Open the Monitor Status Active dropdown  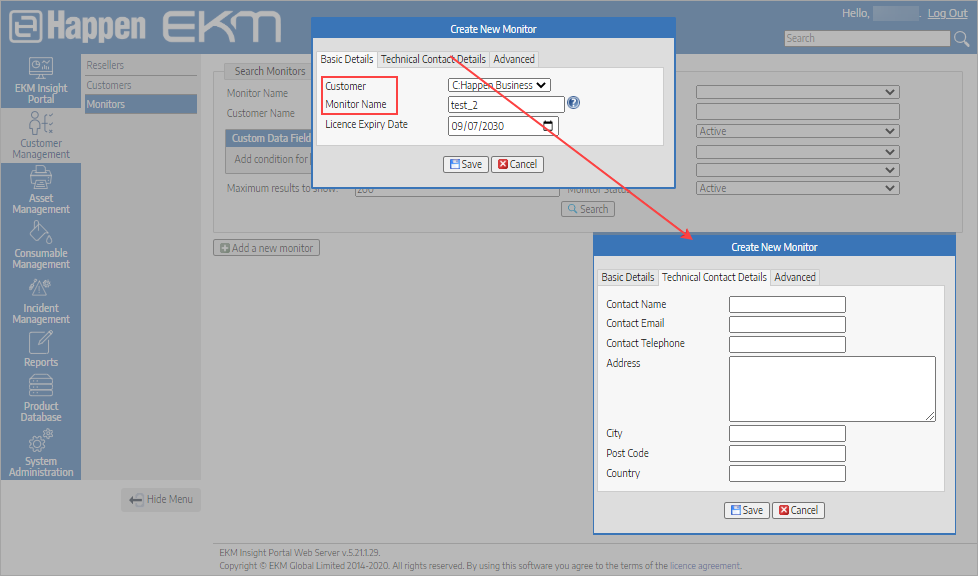tap(798, 188)
